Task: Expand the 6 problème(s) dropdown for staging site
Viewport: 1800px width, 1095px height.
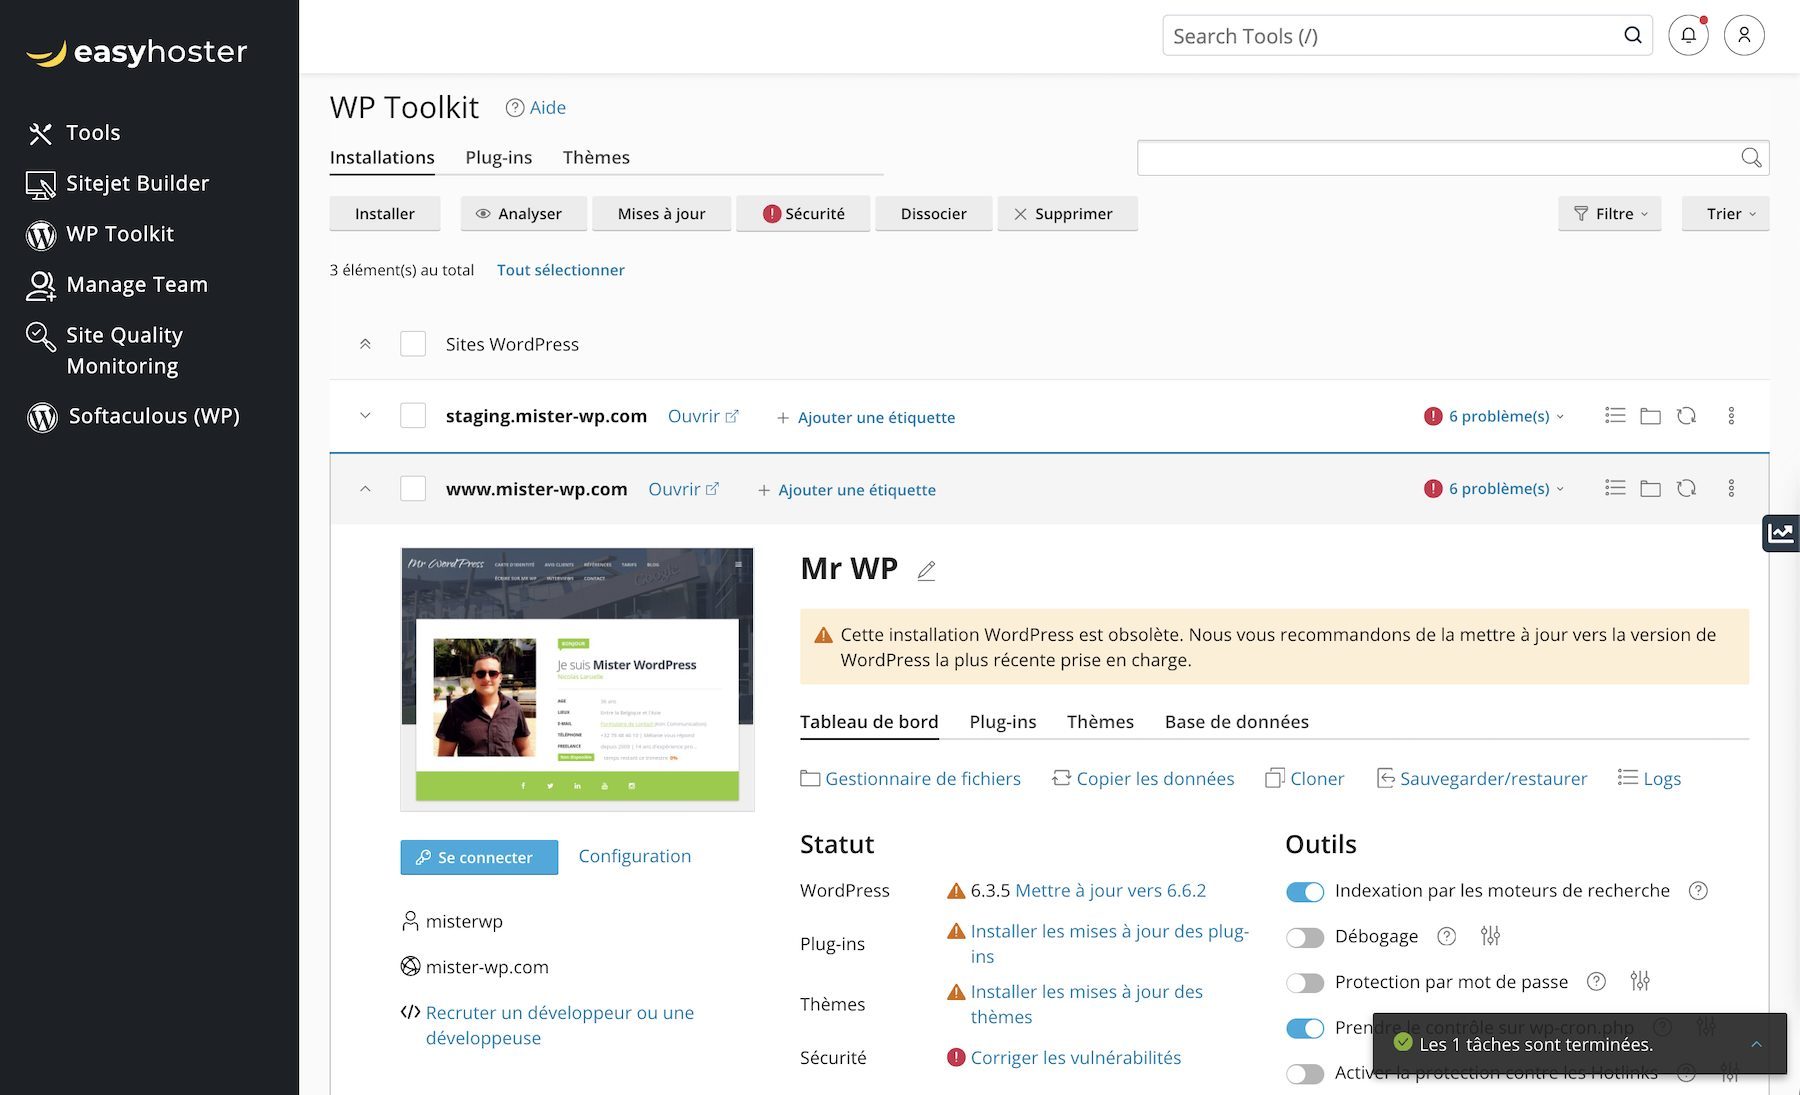Action: point(1496,415)
